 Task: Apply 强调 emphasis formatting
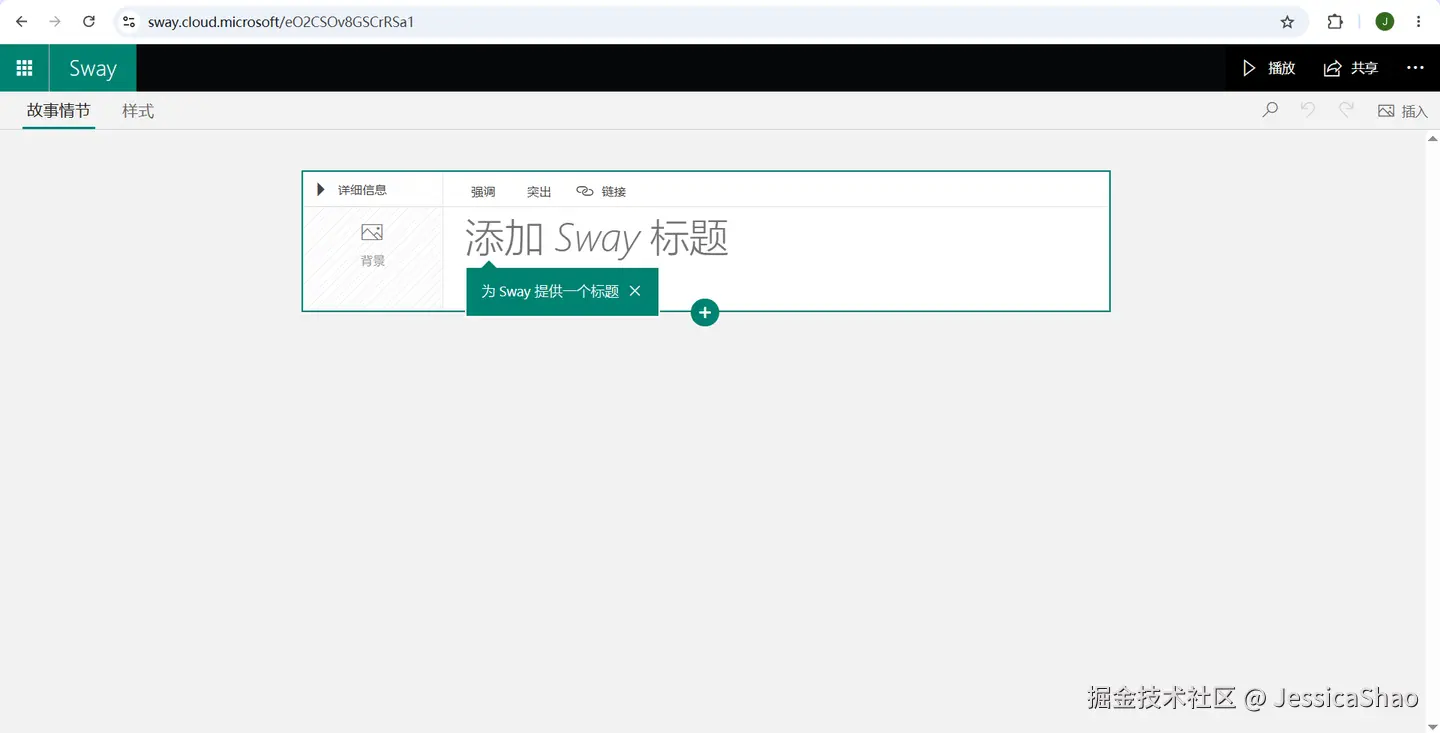[x=483, y=191]
